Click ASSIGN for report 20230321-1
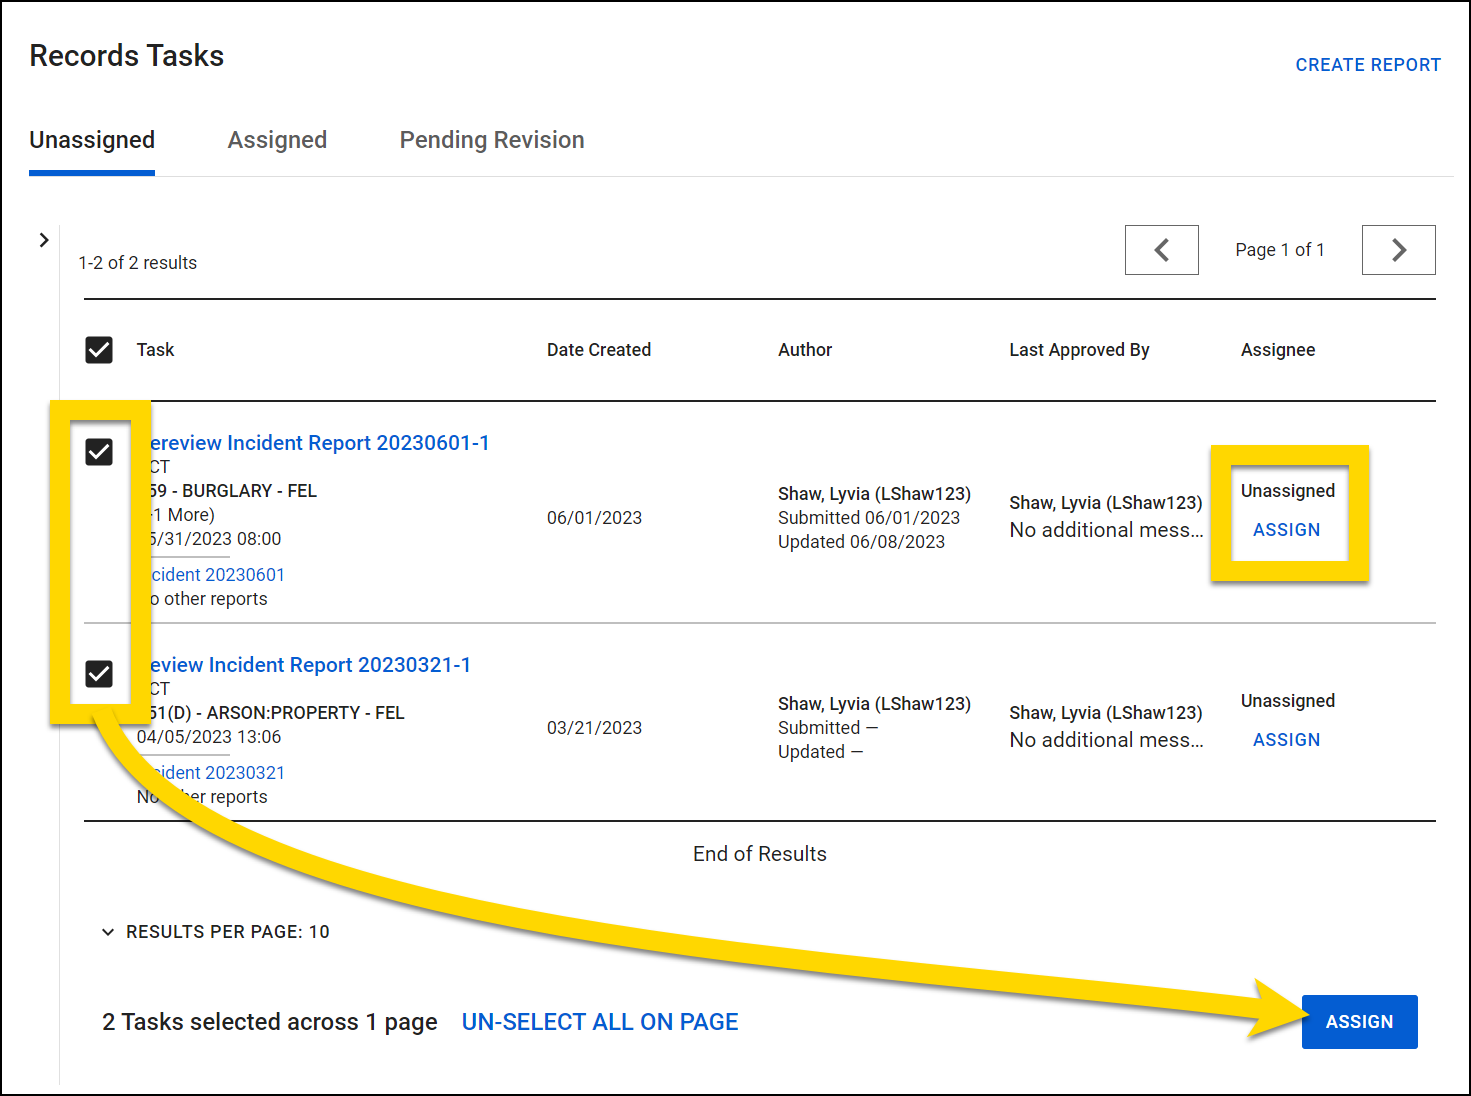The width and height of the screenshot is (1471, 1096). tap(1286, 739)
